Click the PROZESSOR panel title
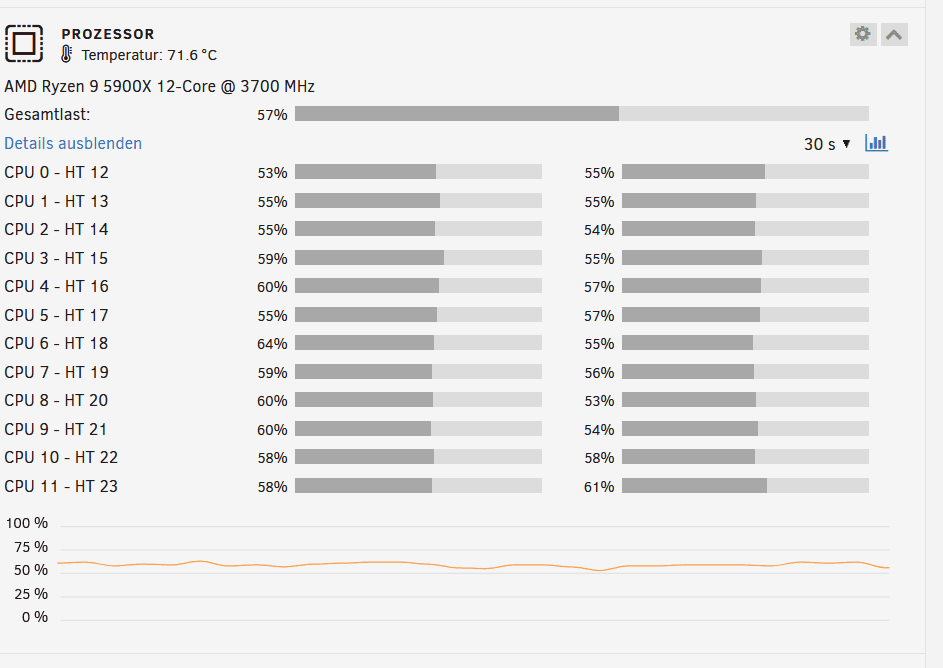 [108, 34]
